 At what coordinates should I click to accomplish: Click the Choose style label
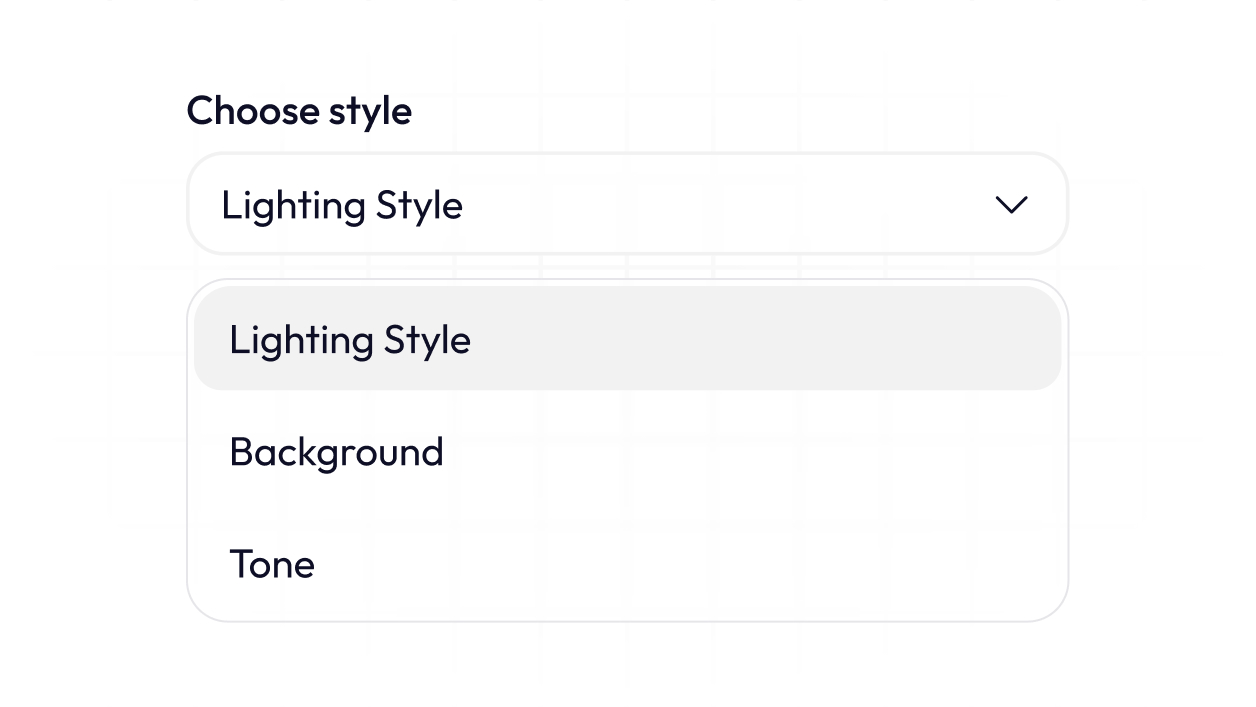299,110
